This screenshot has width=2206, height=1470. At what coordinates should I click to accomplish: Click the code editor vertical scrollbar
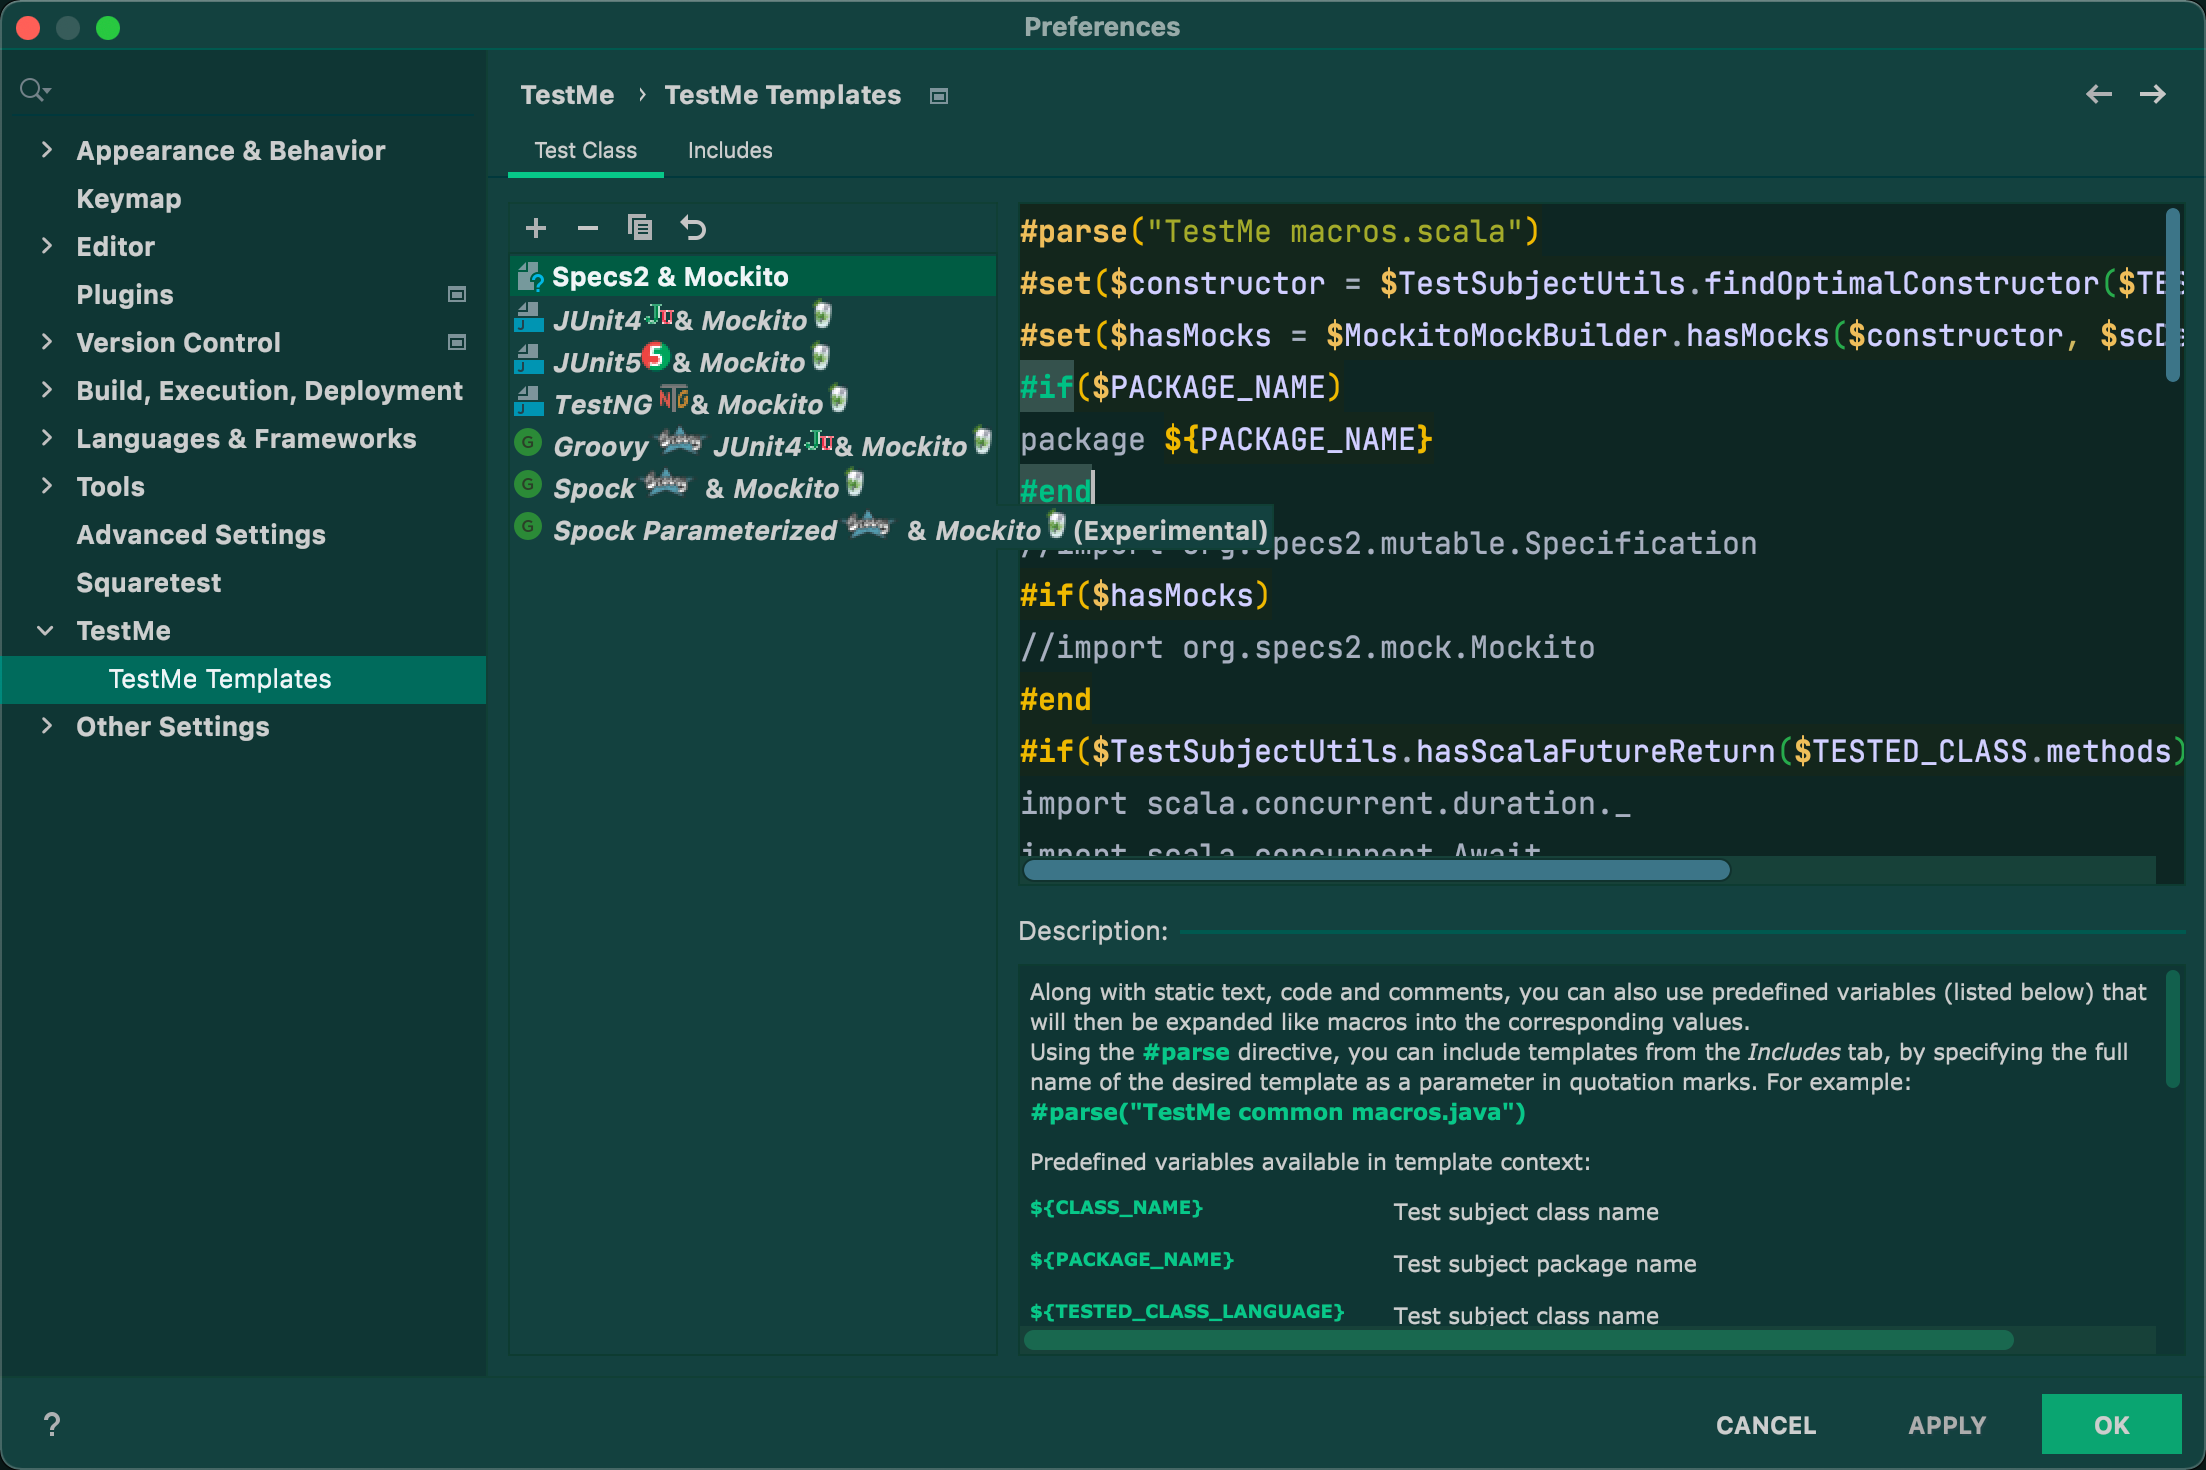tap(2172, 295)
